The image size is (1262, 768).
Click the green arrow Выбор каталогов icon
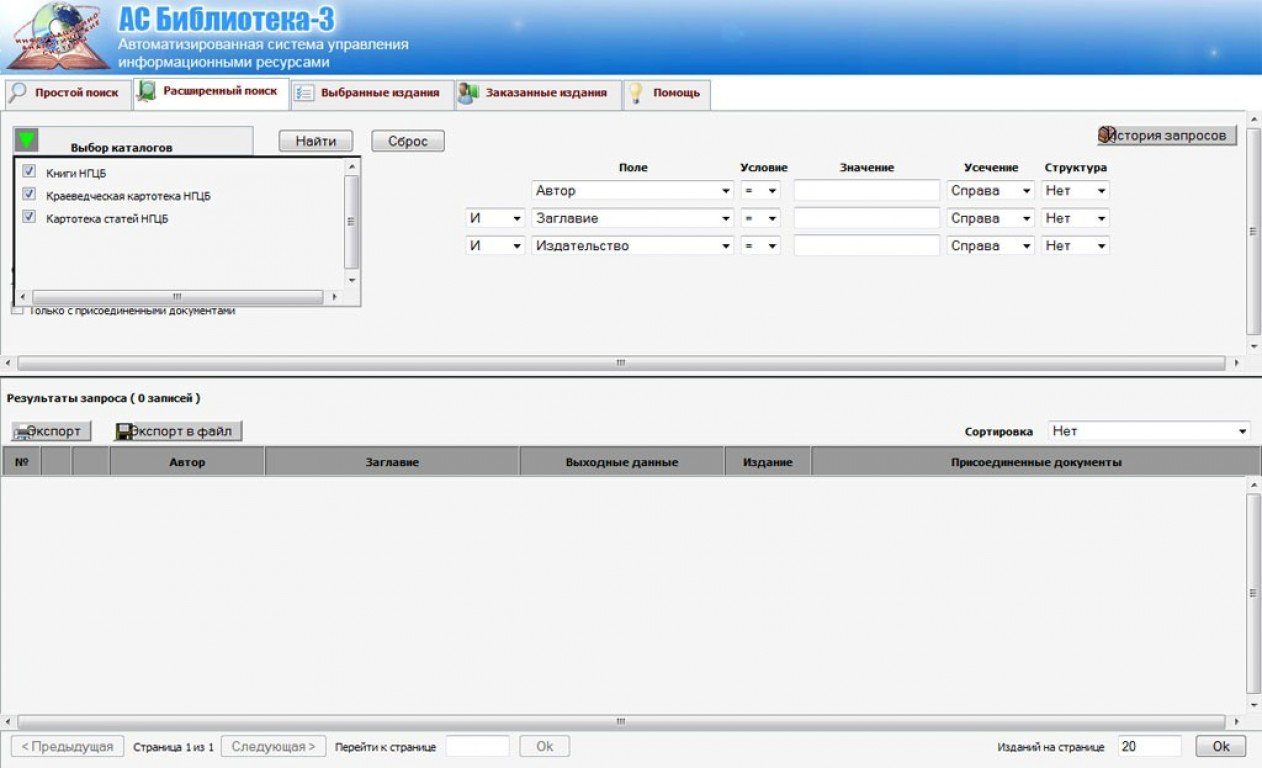coord(27,141)
